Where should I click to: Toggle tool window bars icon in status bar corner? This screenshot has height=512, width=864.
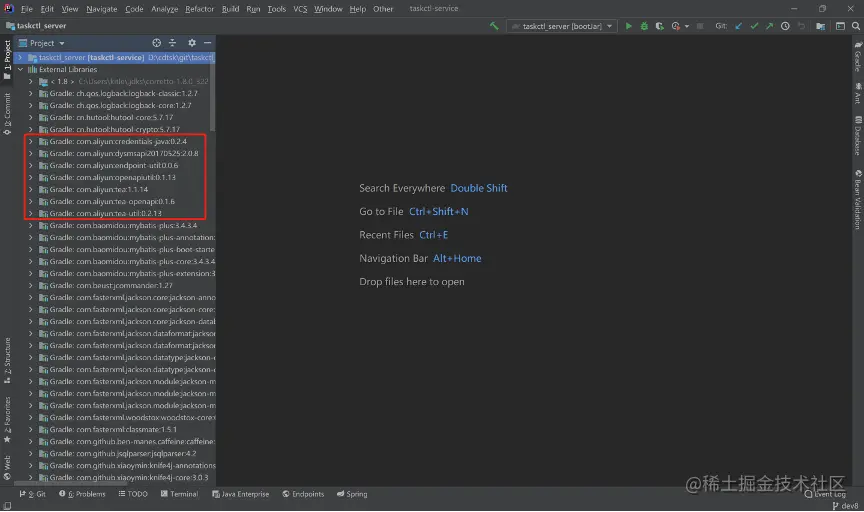7,505
